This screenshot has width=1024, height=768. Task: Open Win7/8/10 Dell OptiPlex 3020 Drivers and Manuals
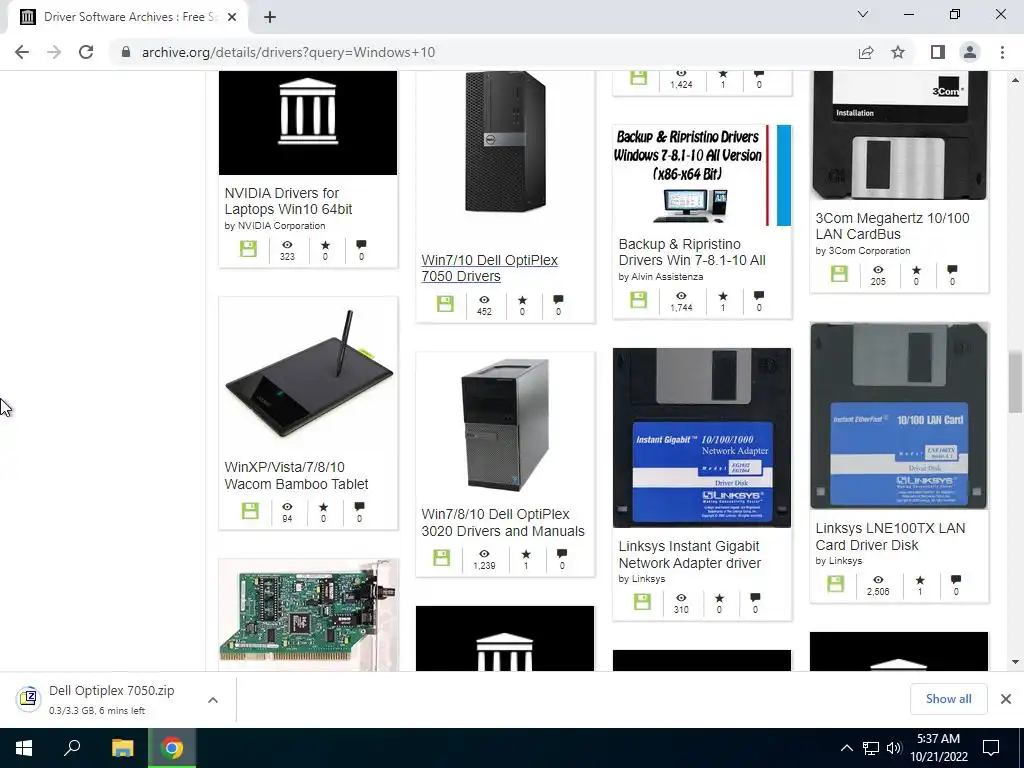[x=503, y=522]
